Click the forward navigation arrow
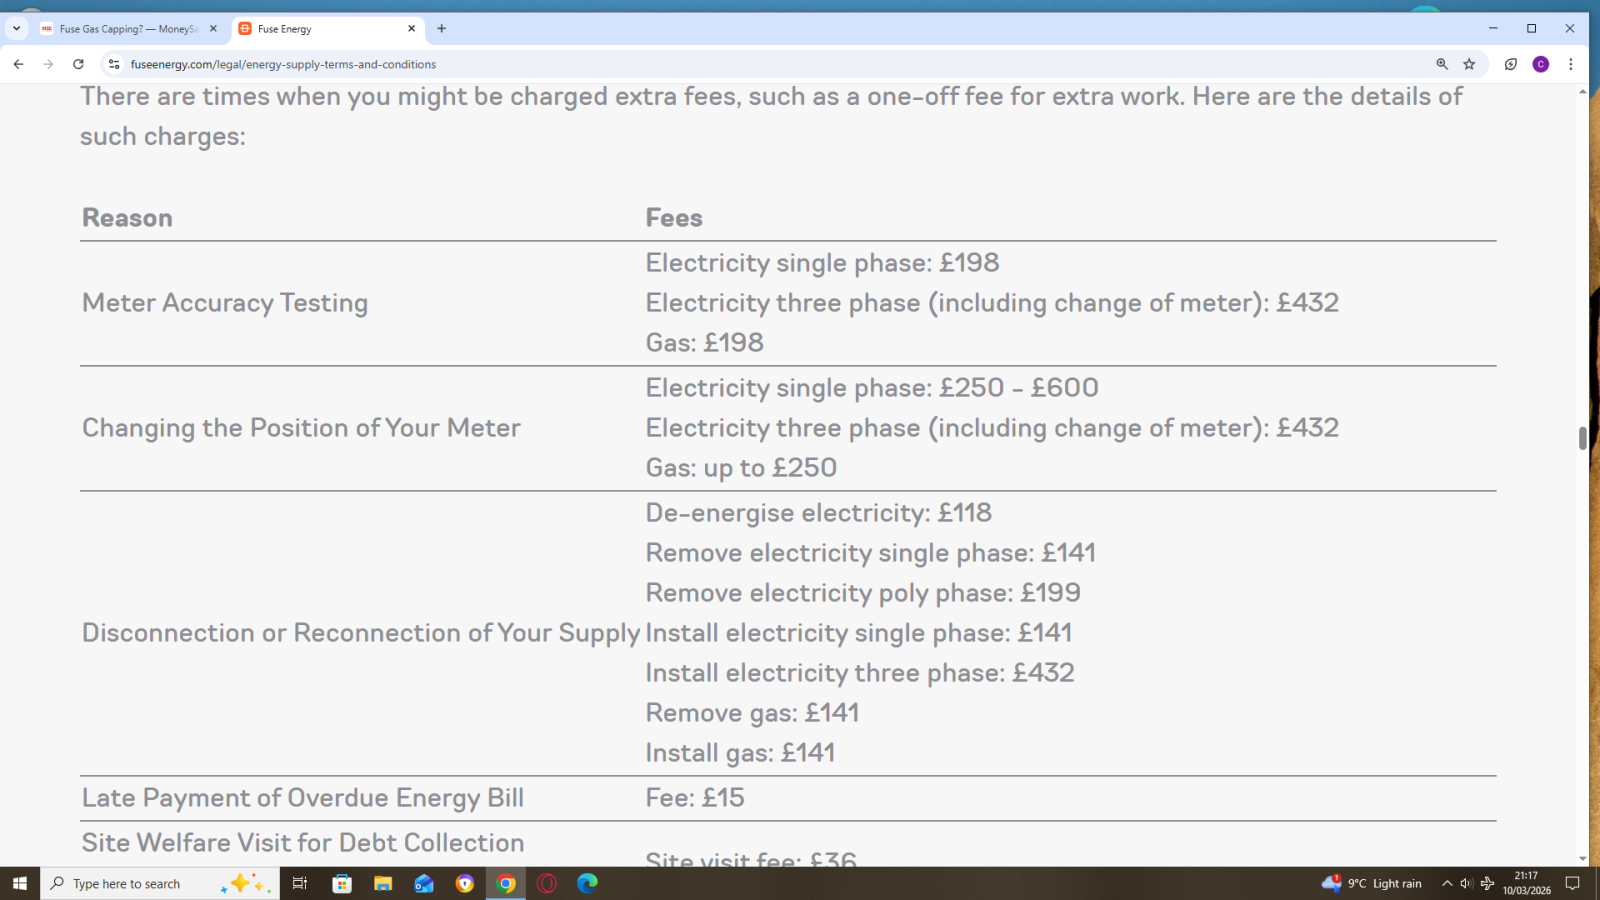The width and height of the screenshot is (1600, 900). click(48, 64)
